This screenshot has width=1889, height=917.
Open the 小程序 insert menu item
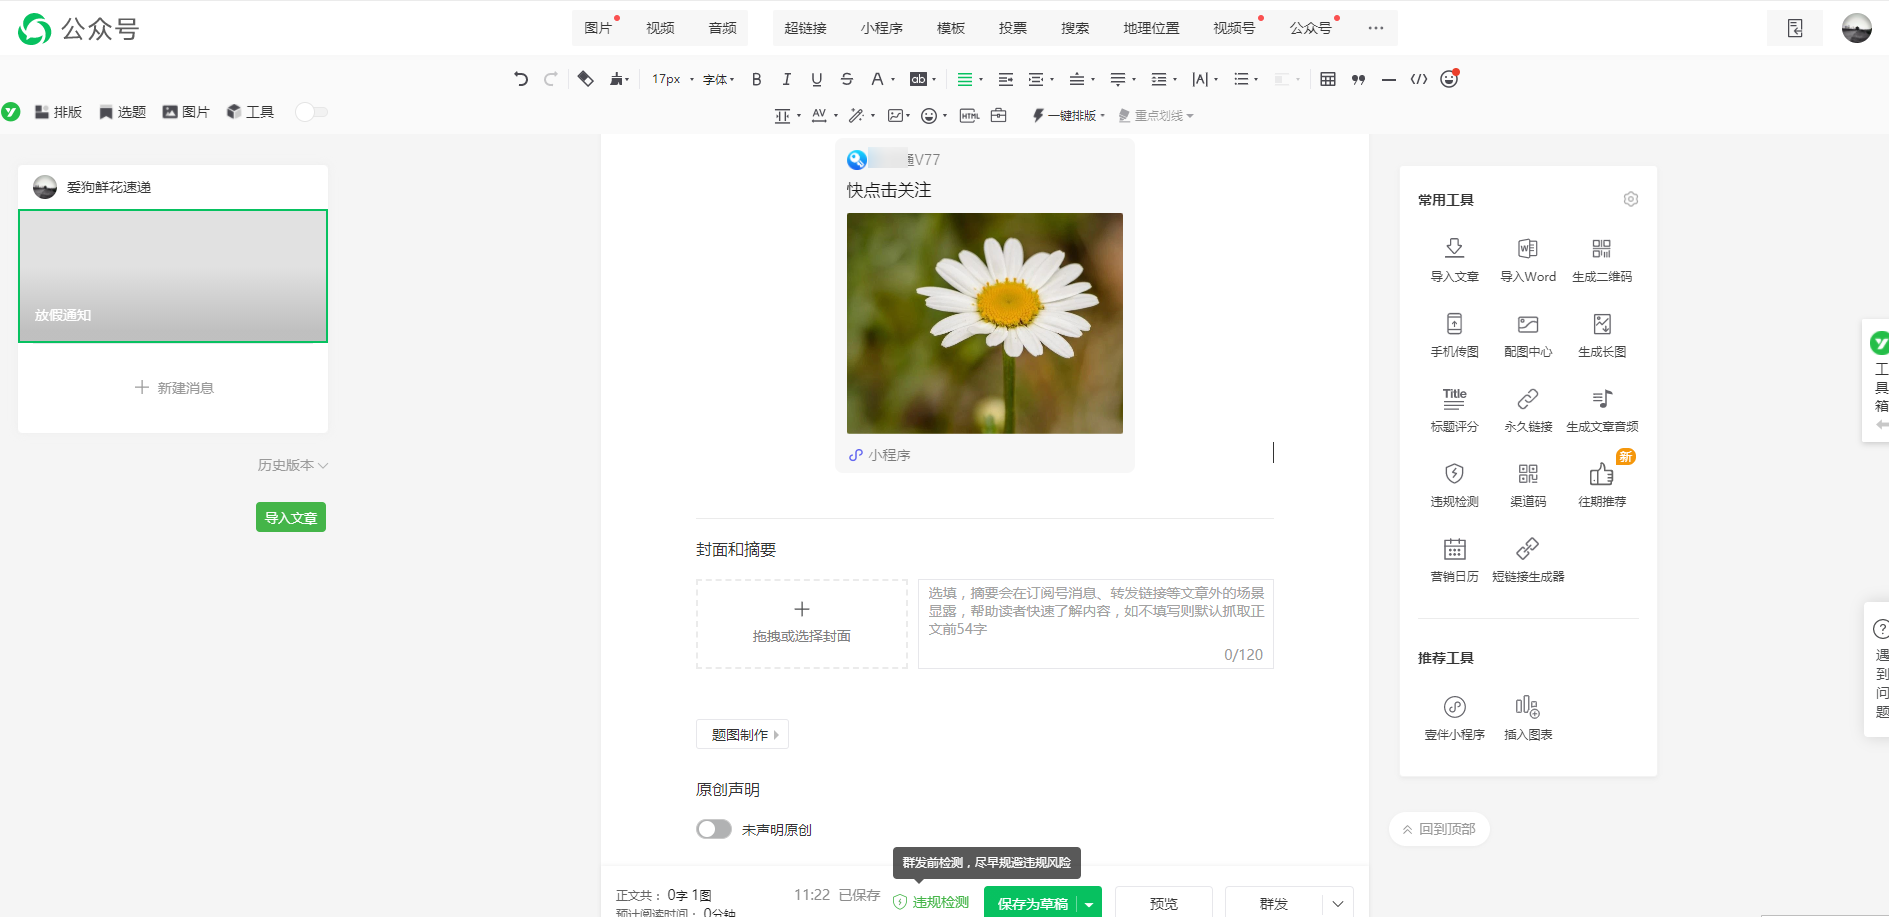(x=881, y=28)
